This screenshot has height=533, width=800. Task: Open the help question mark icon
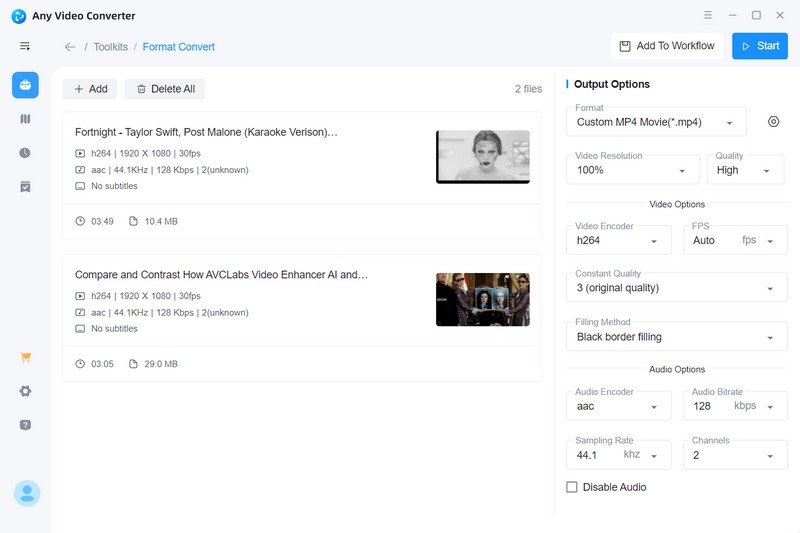[x=25, y=425]
